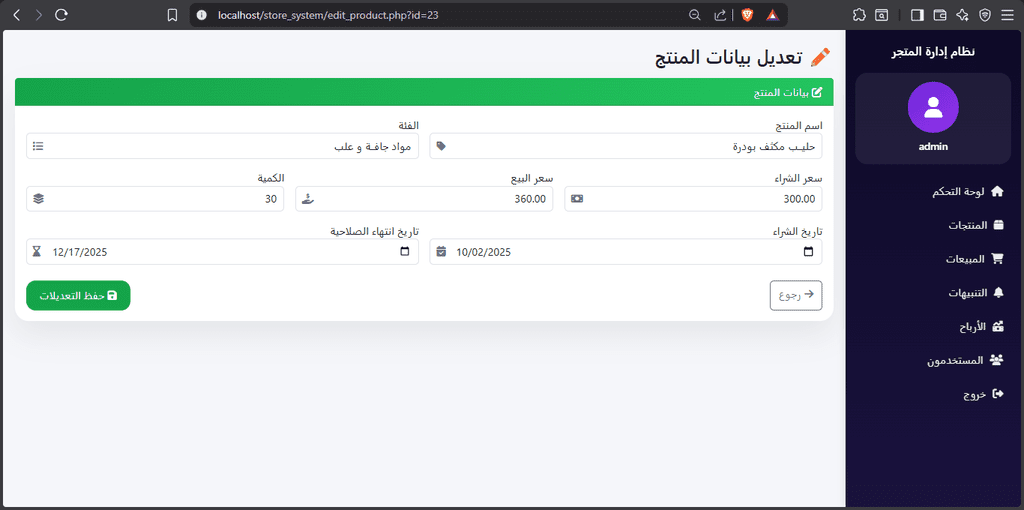The width and height of the screenshot is (1024, 510).
Task: Click the zoom magnifier icon in address bar
Action: pyautogui.click(x=695, y=15)
